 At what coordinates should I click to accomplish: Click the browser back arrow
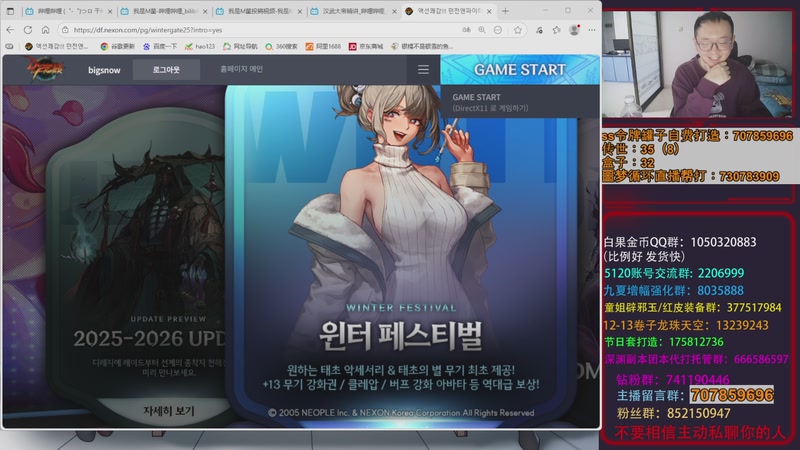pyautogui.click(x=10, y=30)
